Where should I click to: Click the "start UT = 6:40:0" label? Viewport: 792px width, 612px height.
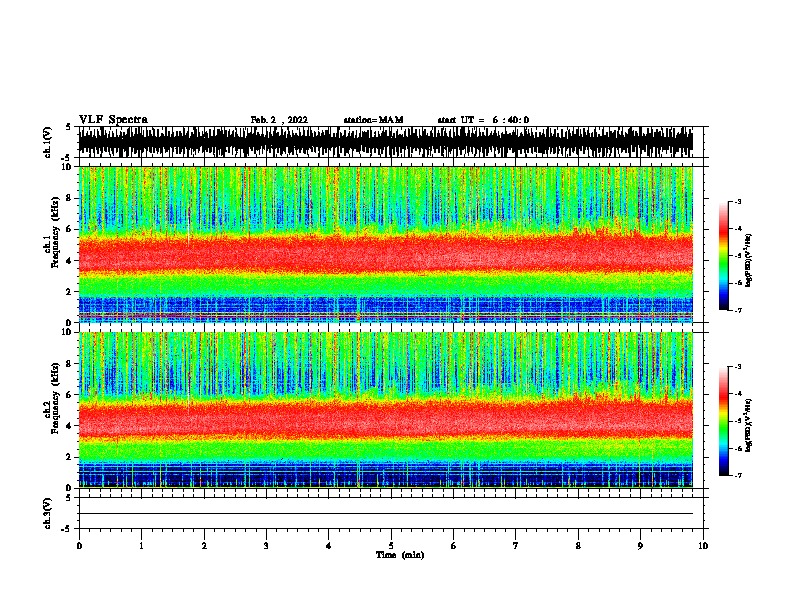click(483, 120)
